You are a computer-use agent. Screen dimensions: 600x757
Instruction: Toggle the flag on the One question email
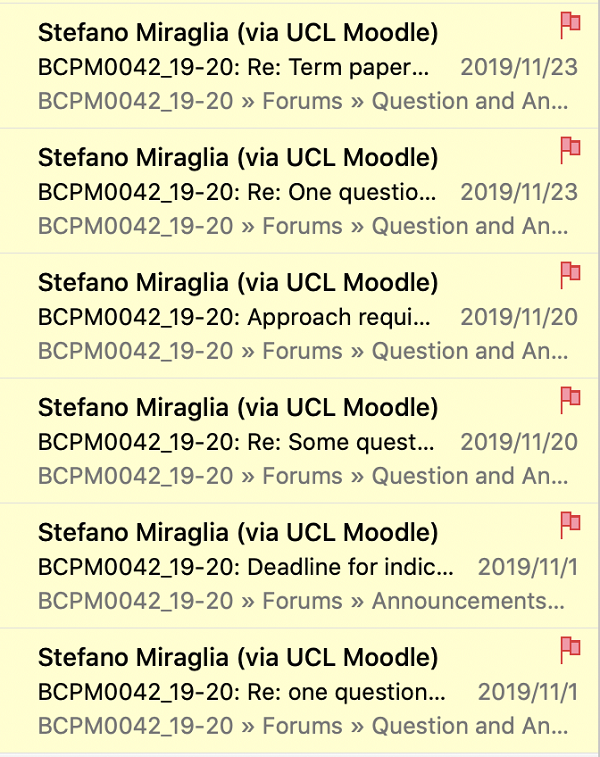point(570,151)
